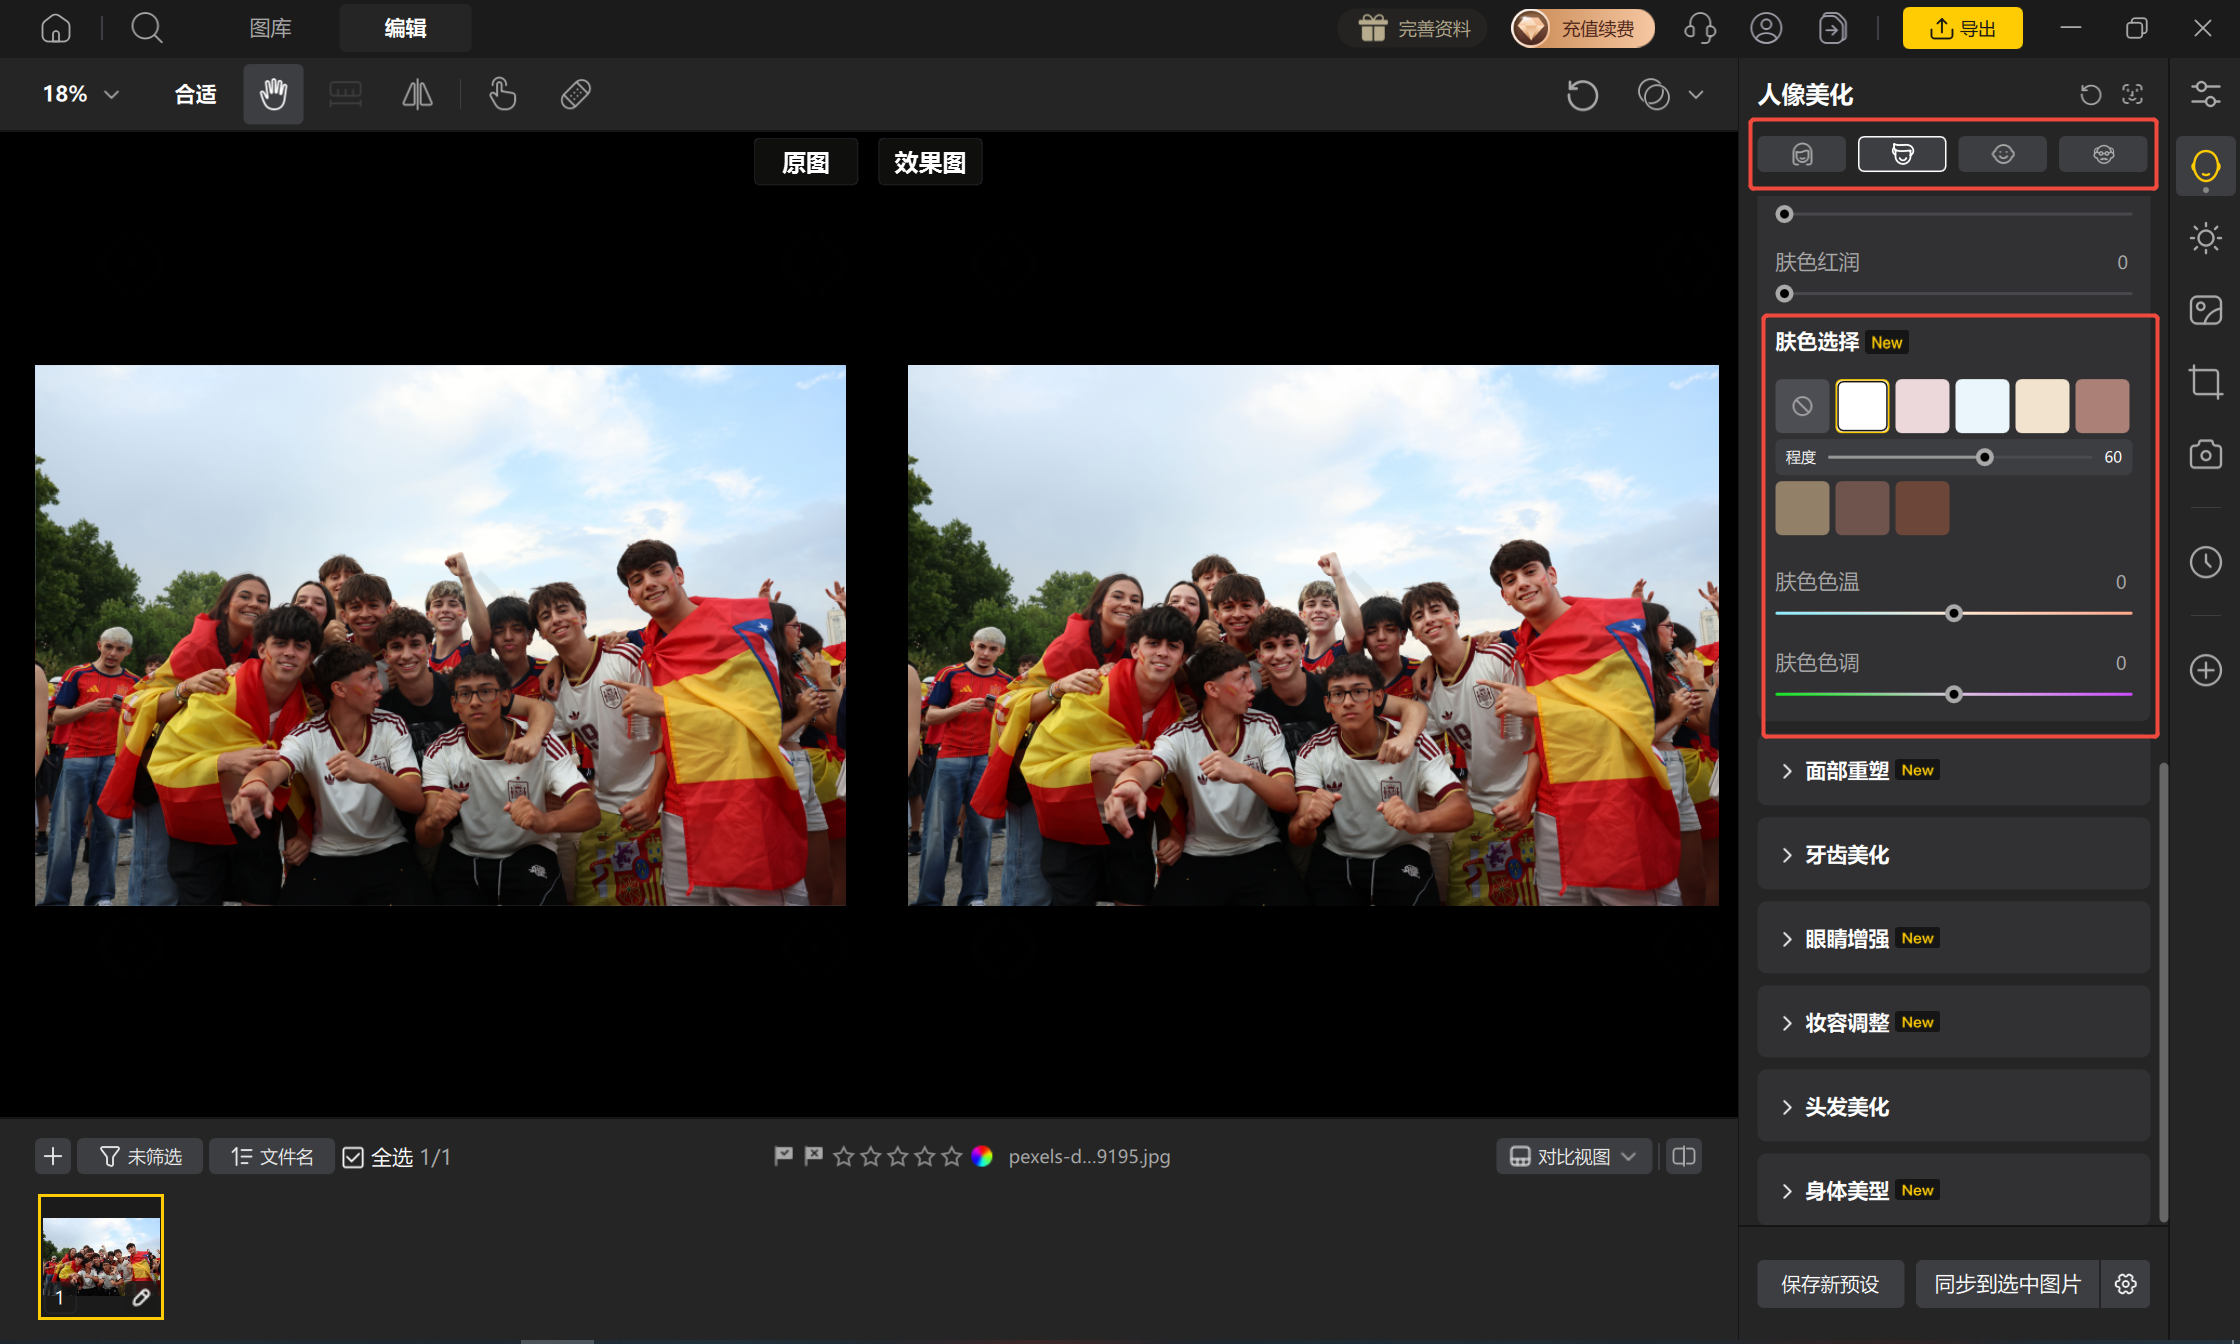Click the flip mirror icon in toolbar

point(417,94)
